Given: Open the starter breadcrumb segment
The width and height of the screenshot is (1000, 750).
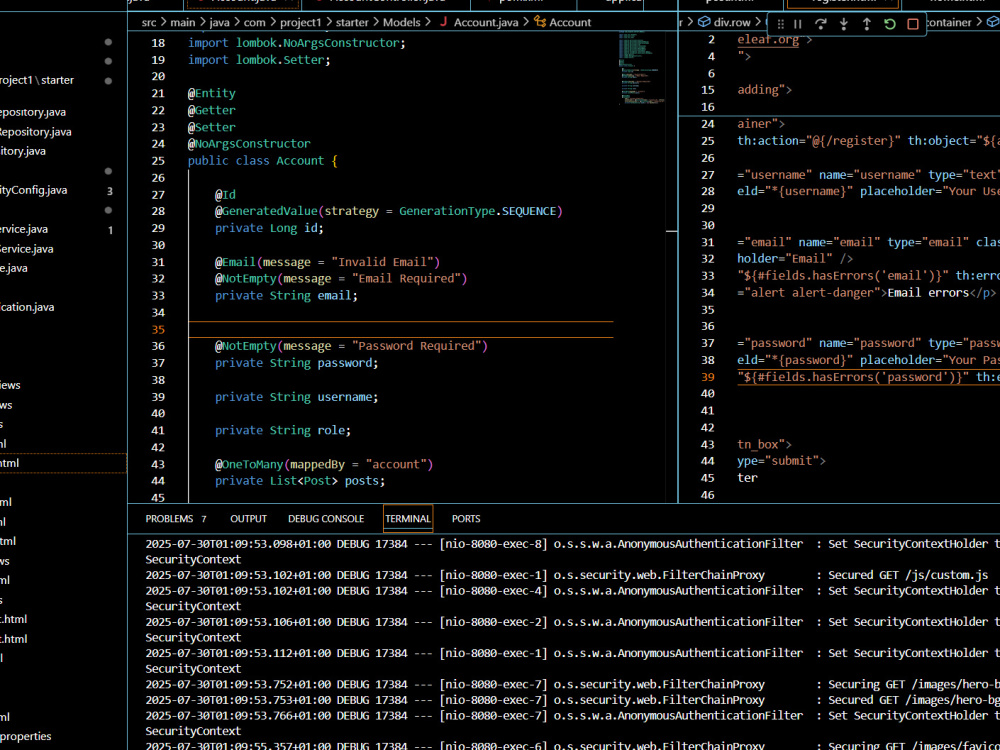Looking at the screenshot, I should 352,22.
